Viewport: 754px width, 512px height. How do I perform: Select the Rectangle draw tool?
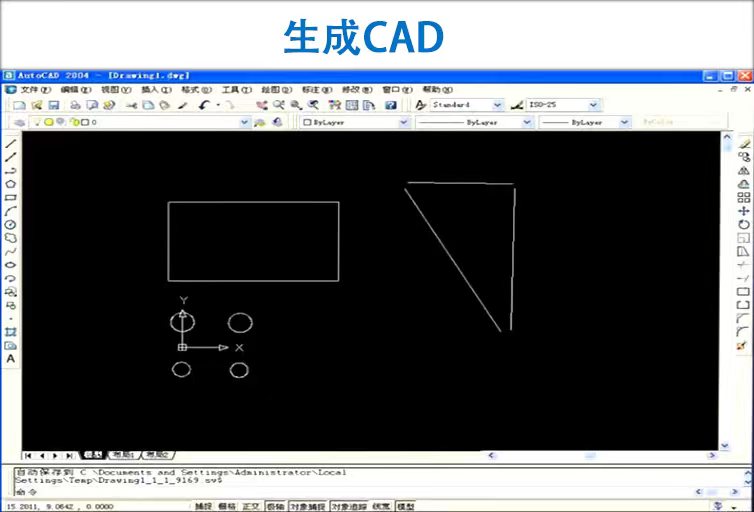click(x=11, y=198)
